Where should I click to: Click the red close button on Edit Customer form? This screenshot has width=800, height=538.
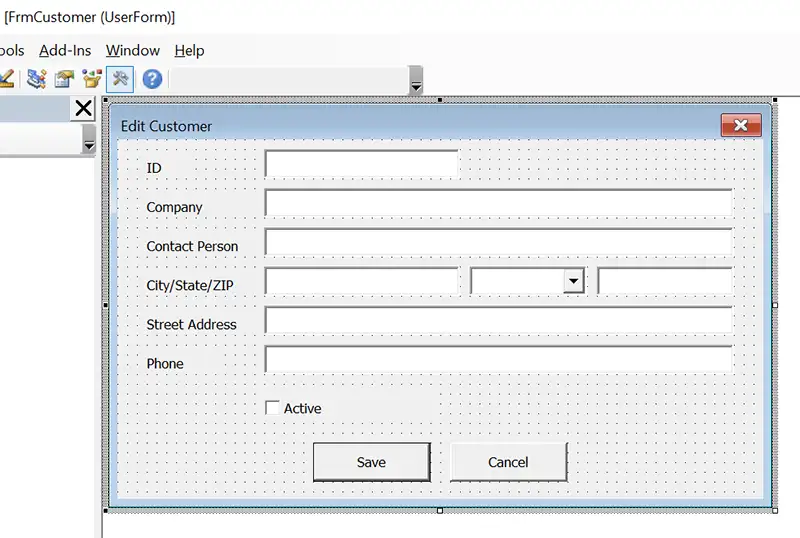(741, 125)
